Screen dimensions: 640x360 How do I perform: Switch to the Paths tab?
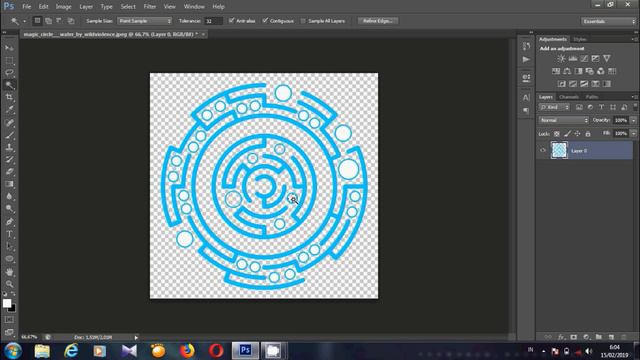coord(592,97)
